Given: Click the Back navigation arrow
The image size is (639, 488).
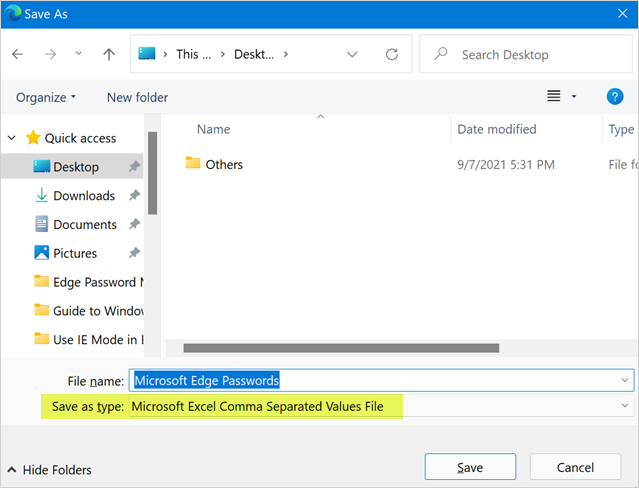Looking at the screenshot, I should tap(18, 54).
